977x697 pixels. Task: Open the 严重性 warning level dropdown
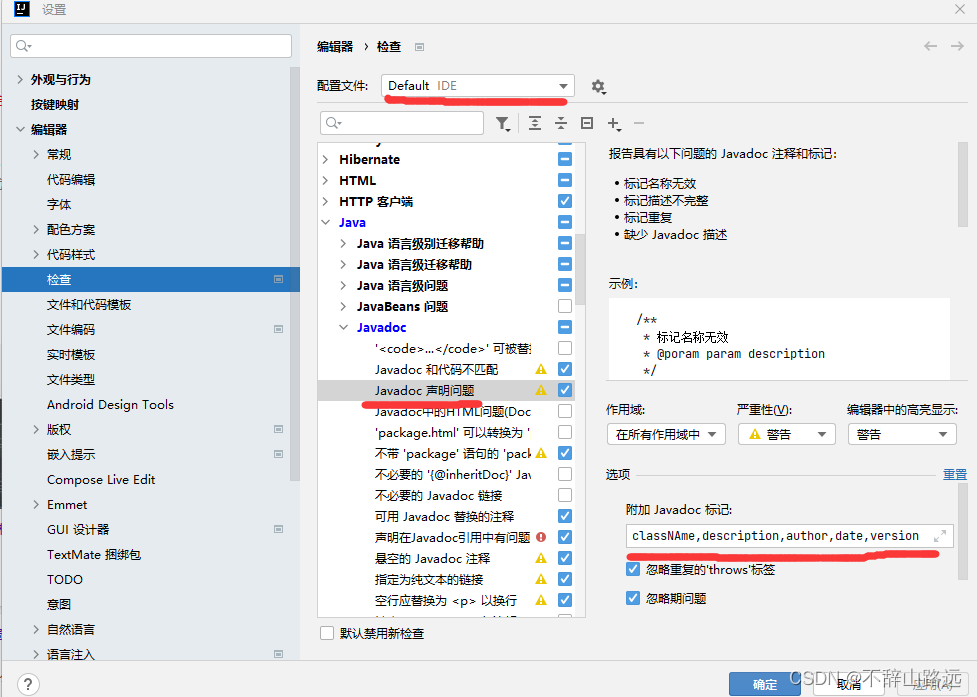786,434
